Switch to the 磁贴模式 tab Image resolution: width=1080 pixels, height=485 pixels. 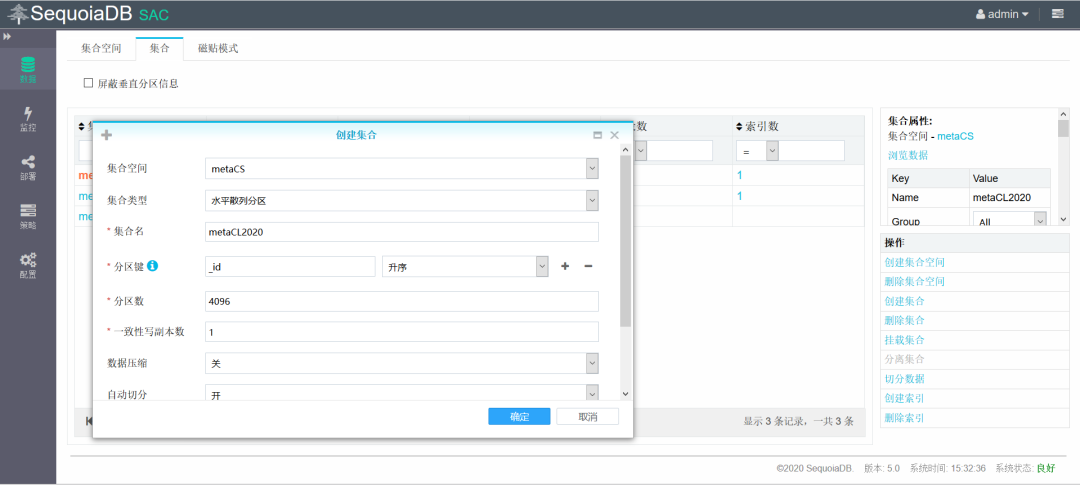click(x=218, y=48)
